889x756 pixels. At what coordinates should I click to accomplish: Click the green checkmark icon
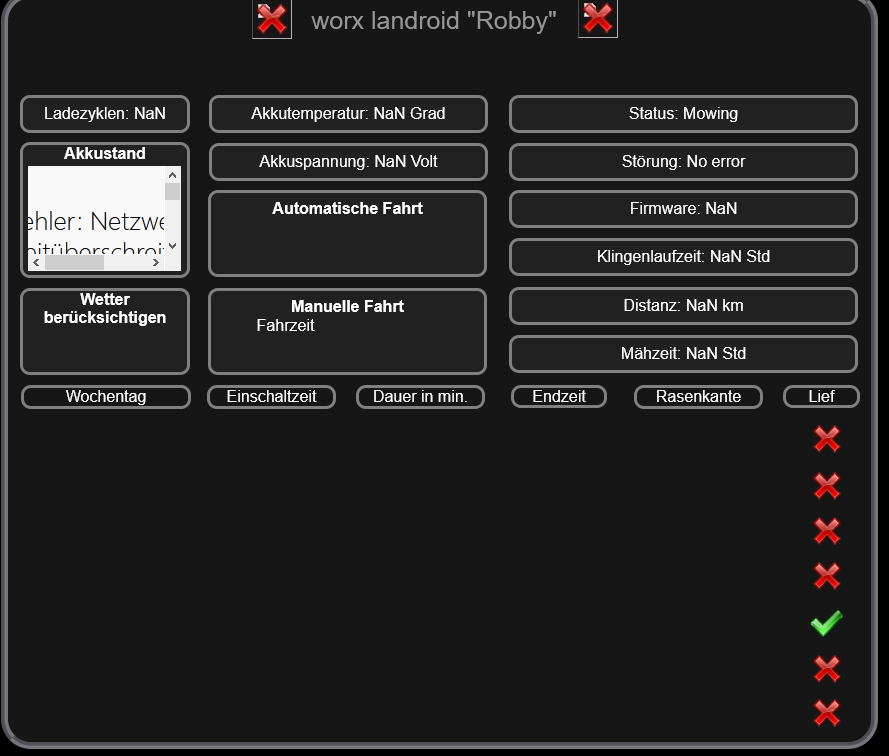[827, 623]
